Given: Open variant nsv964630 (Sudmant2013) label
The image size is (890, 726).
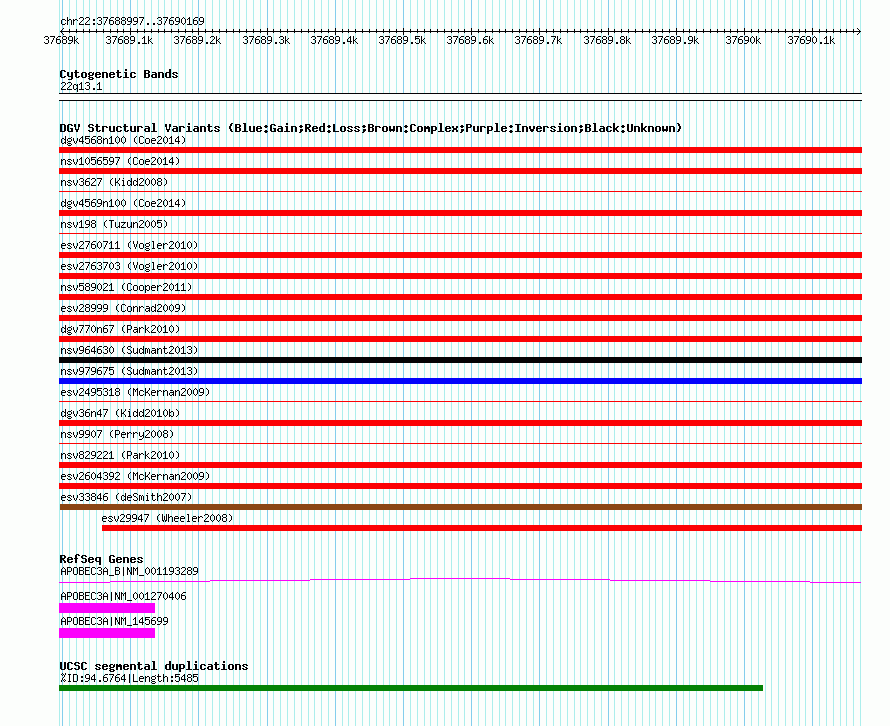Looking at the screenshot, I should (129, 350).
